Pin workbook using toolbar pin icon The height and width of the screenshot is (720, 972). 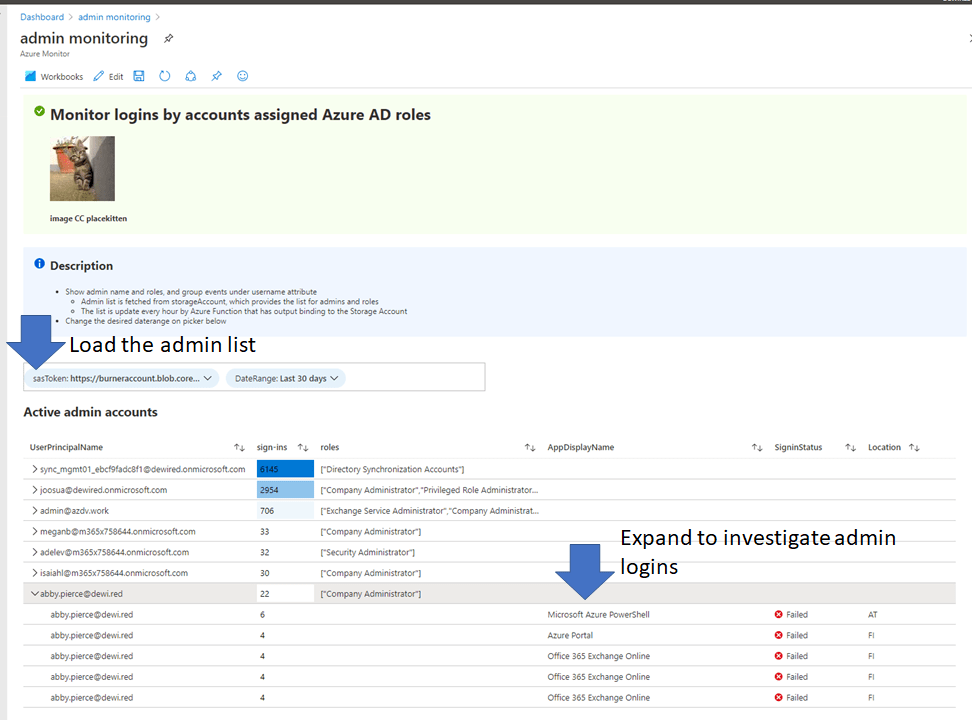[217, 76]
